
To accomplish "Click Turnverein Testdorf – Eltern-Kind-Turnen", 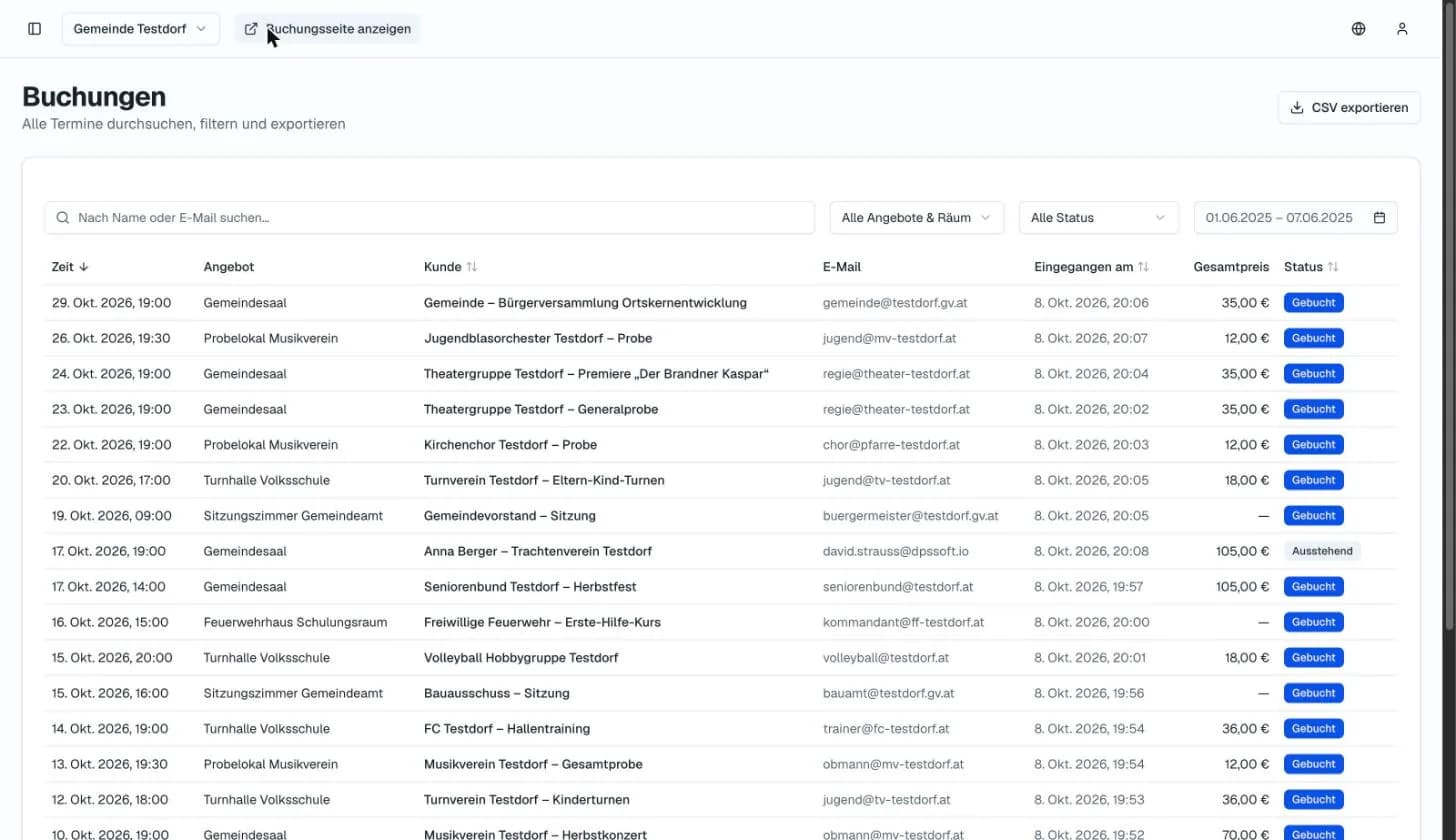I will (544, 480).
